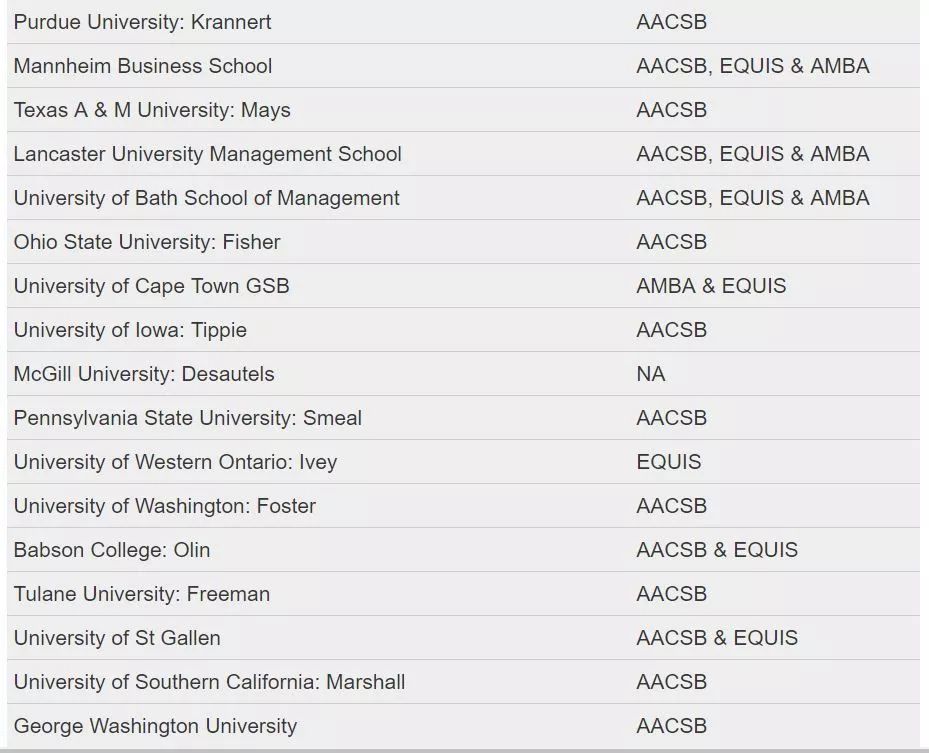Click the NA accreditation cell

650,374
